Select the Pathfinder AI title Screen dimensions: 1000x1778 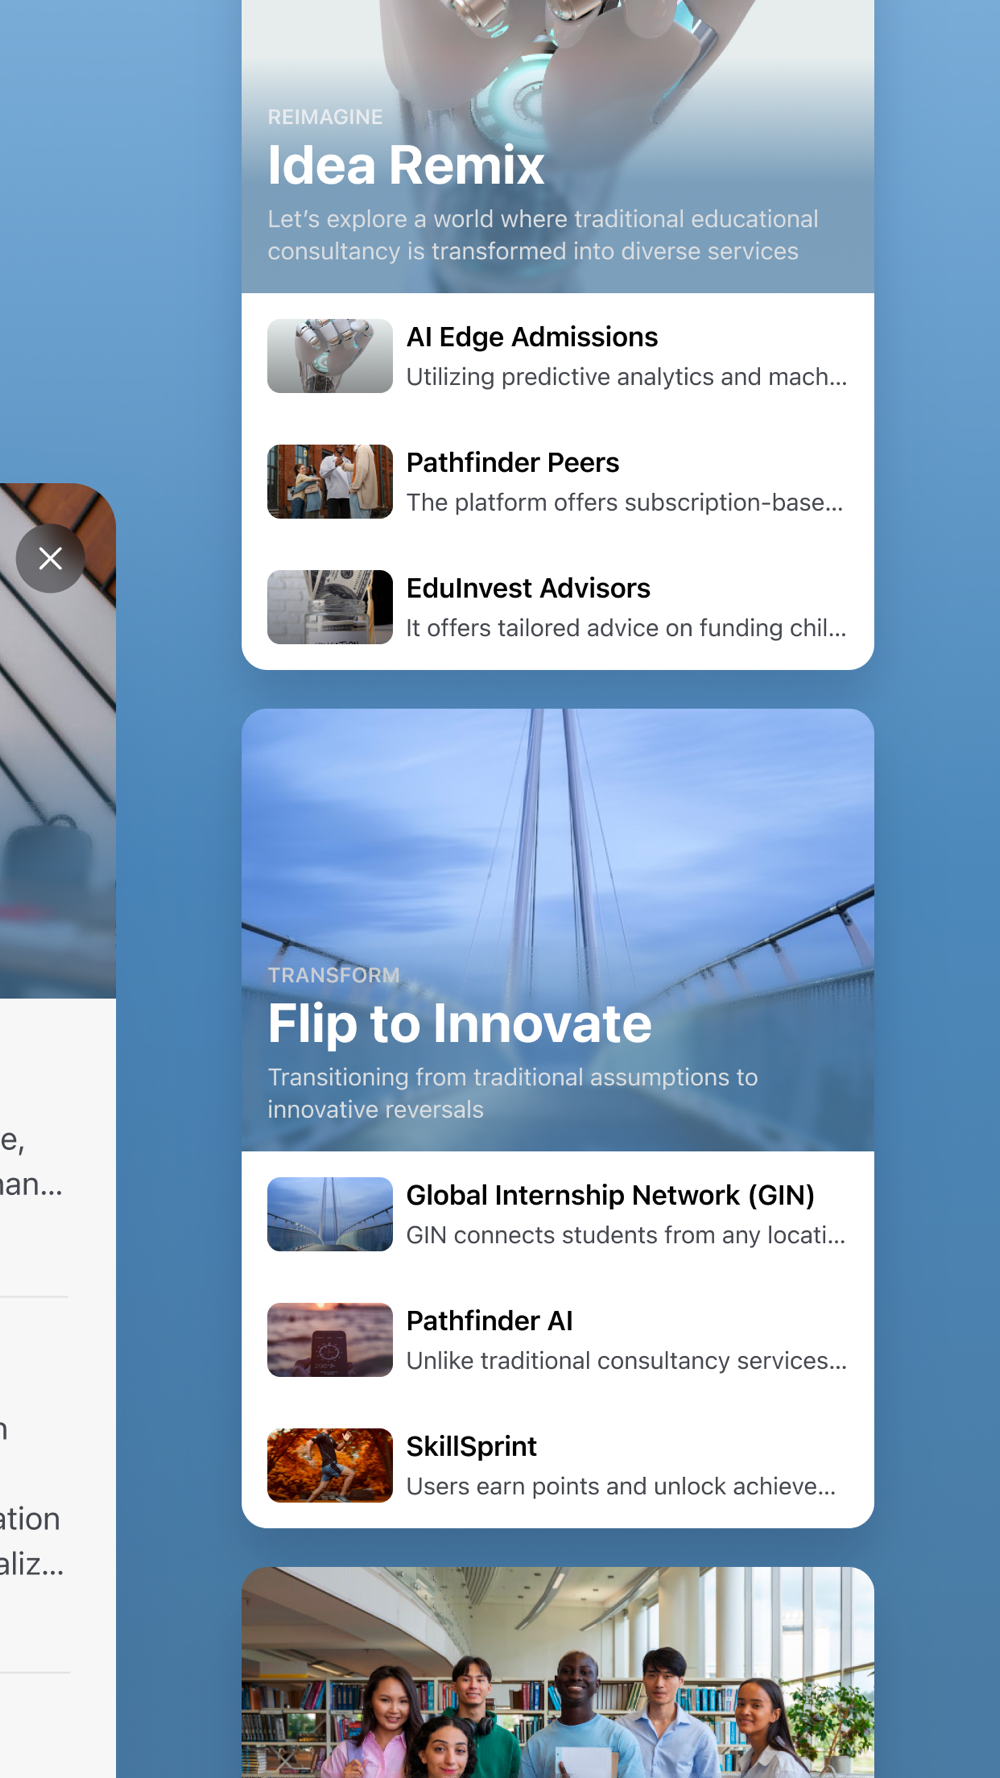pos(489,1321)
